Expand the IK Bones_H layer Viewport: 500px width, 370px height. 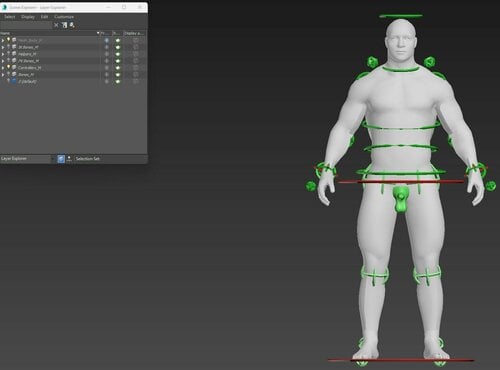tap(3, 47)
